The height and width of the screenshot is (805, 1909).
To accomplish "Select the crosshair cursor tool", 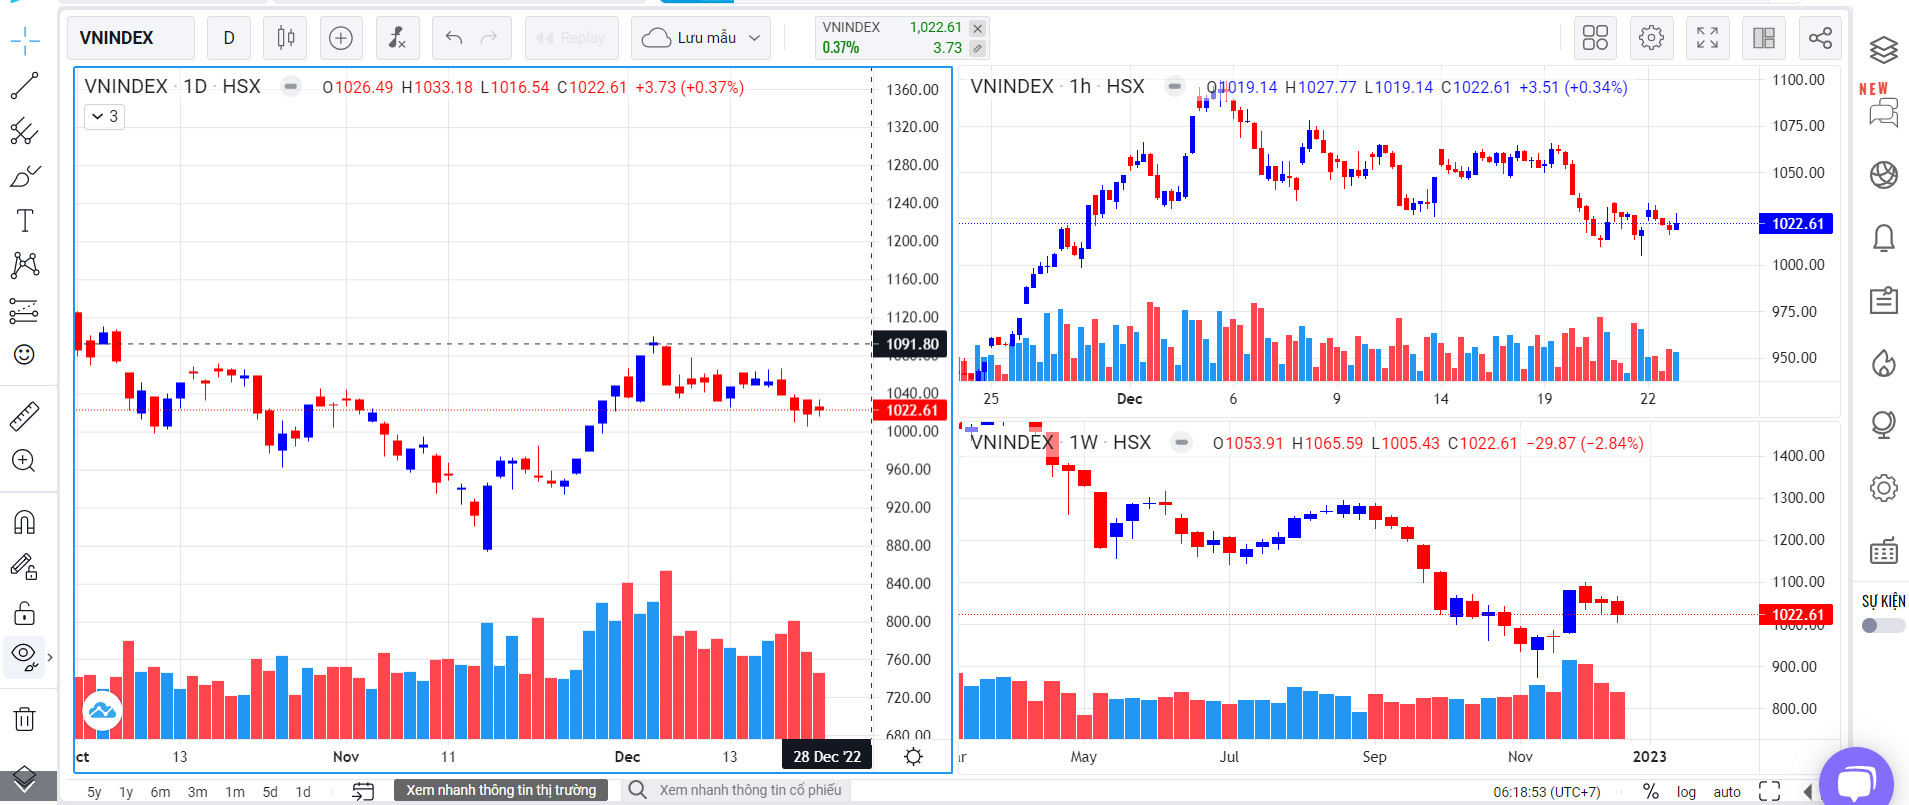I will click(25, 41).
